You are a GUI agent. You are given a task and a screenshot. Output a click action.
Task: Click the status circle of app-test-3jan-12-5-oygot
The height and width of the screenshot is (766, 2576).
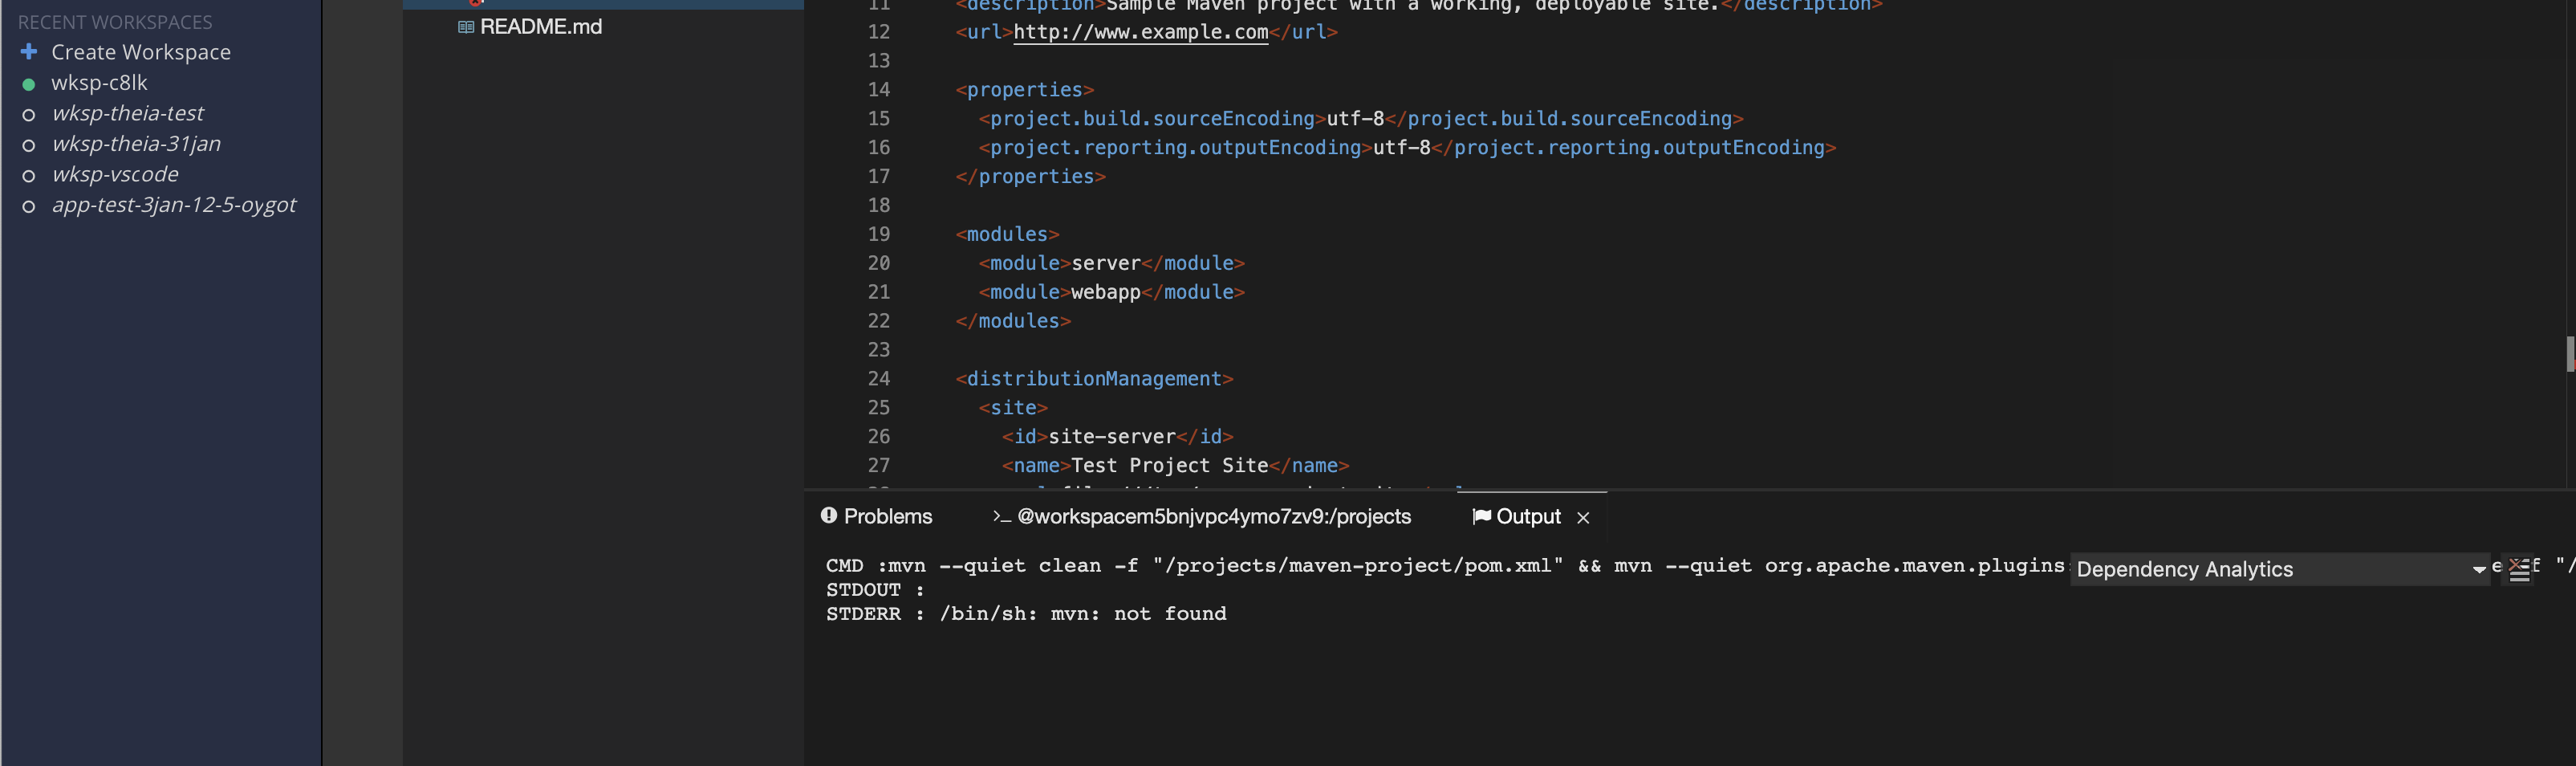[29, 207]
